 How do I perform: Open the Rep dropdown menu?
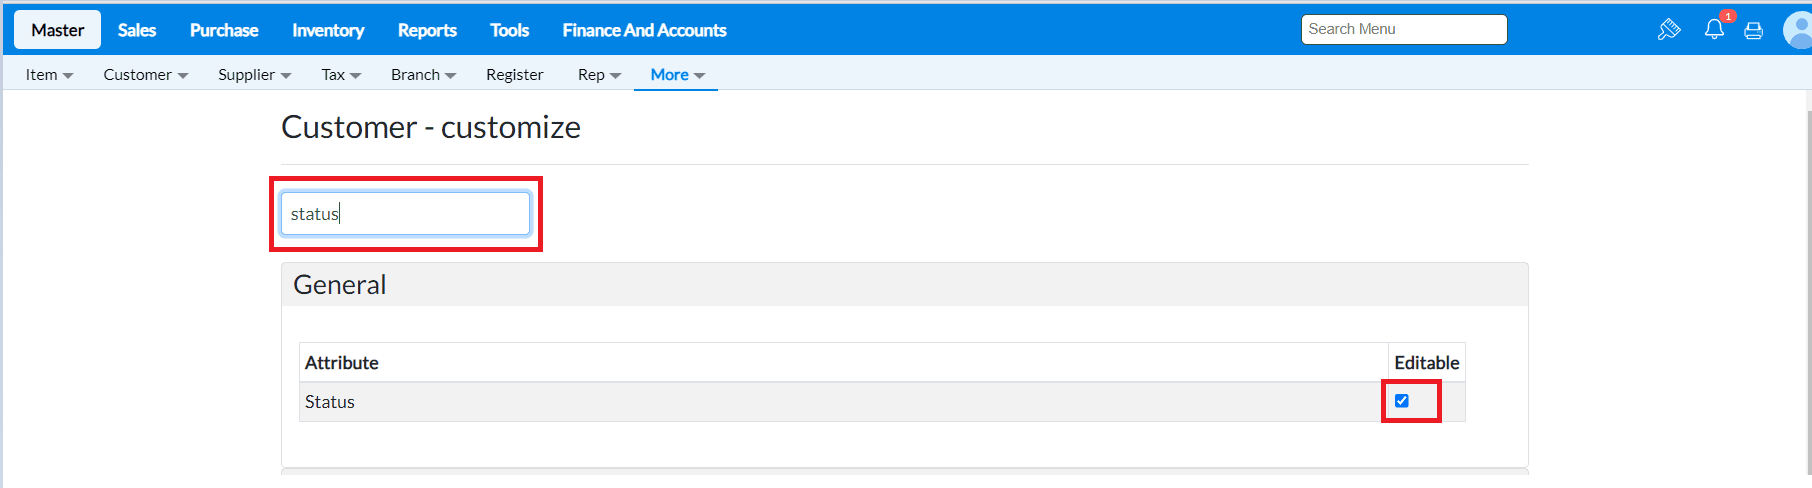point(599,75)
